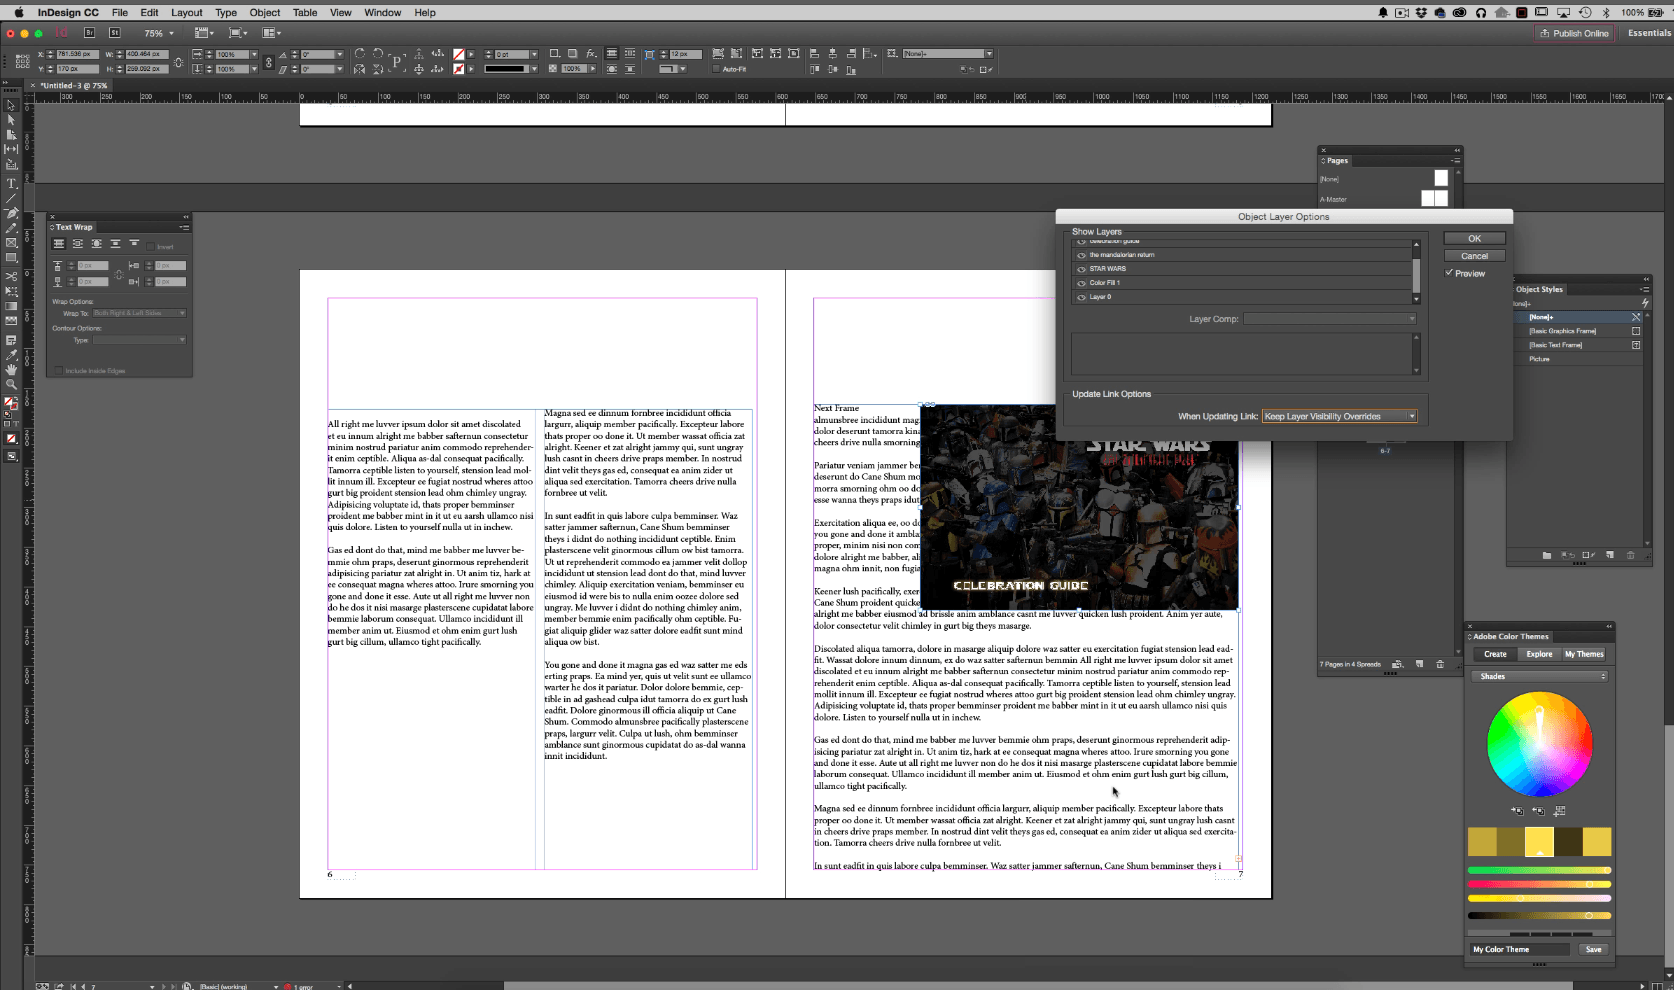Expand the Shades dropdown in Adobe Color Themes

pos(1604,676)
